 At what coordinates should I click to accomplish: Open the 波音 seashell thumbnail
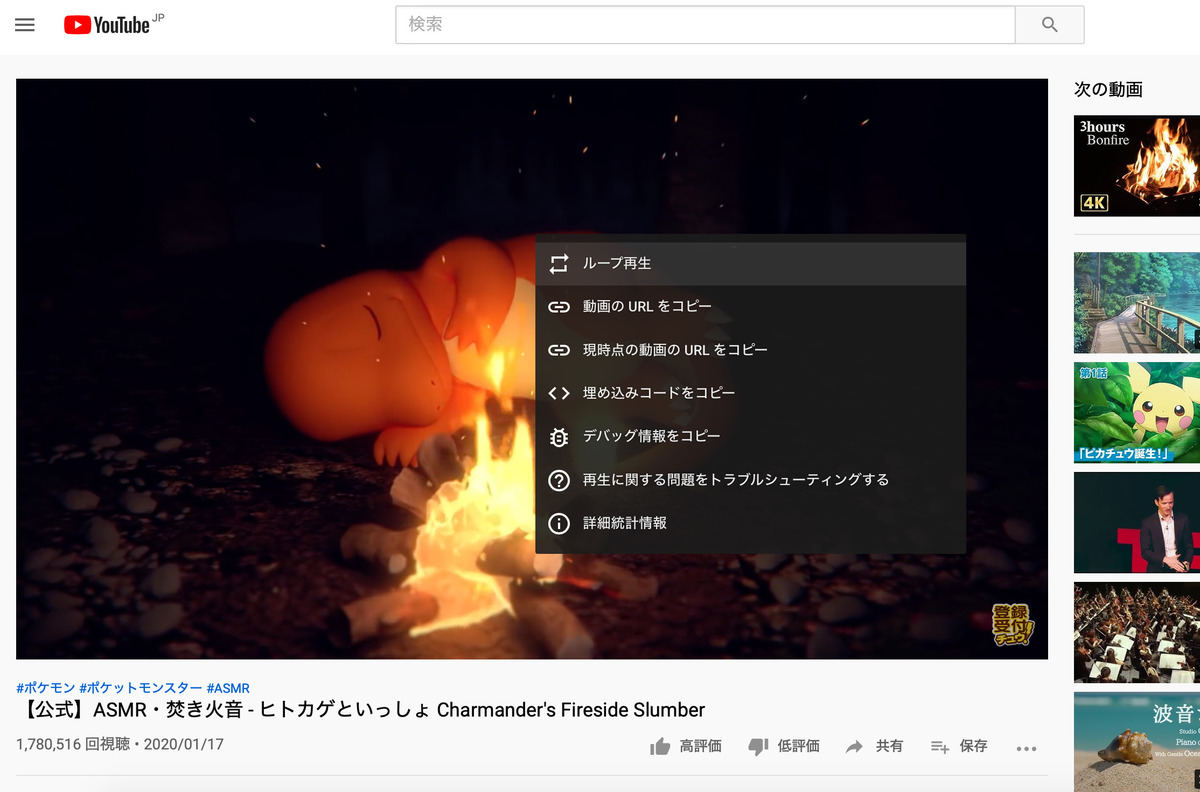(x=1137, y=742)
